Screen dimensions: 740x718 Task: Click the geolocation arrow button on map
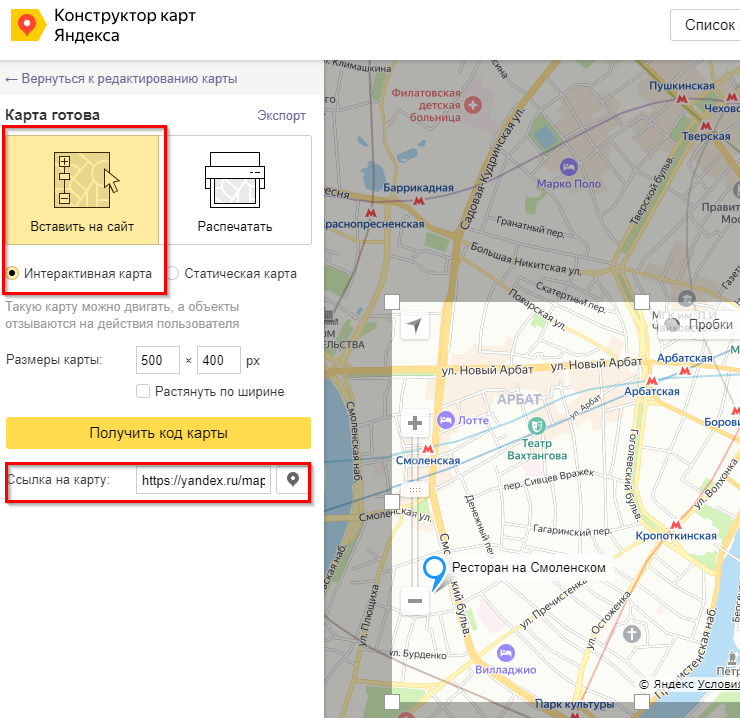point(414,325)
